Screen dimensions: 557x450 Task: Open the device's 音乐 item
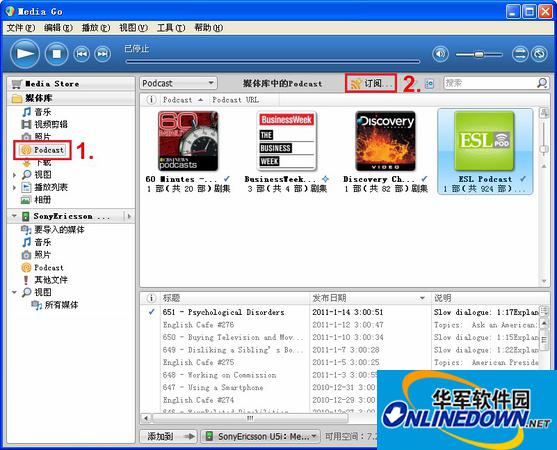pos(37,242)
